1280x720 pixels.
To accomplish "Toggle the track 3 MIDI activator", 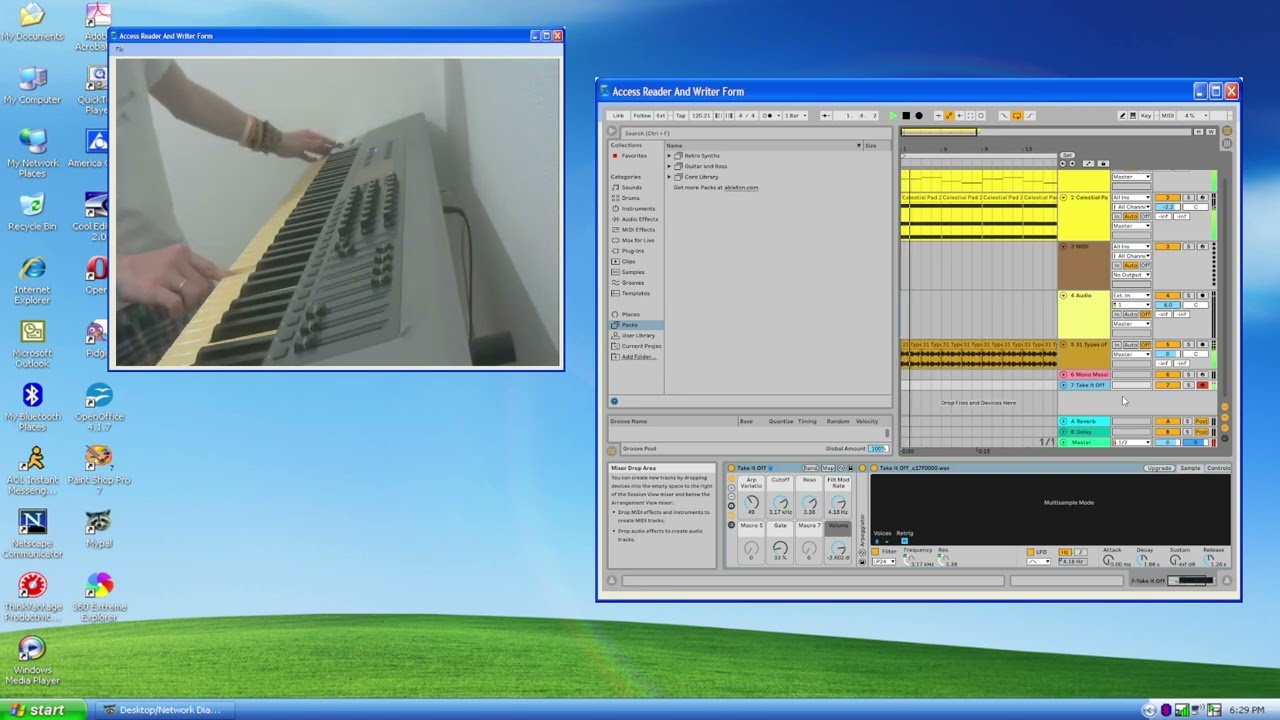I will pyautogui.click(x=1168, y=246).
